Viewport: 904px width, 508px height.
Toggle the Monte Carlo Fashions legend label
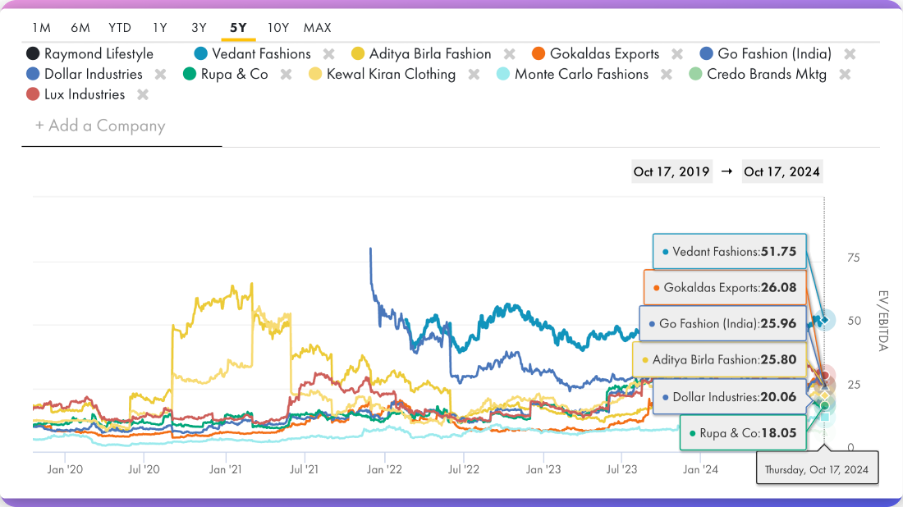pyautogui.click(x=581, y=74)
